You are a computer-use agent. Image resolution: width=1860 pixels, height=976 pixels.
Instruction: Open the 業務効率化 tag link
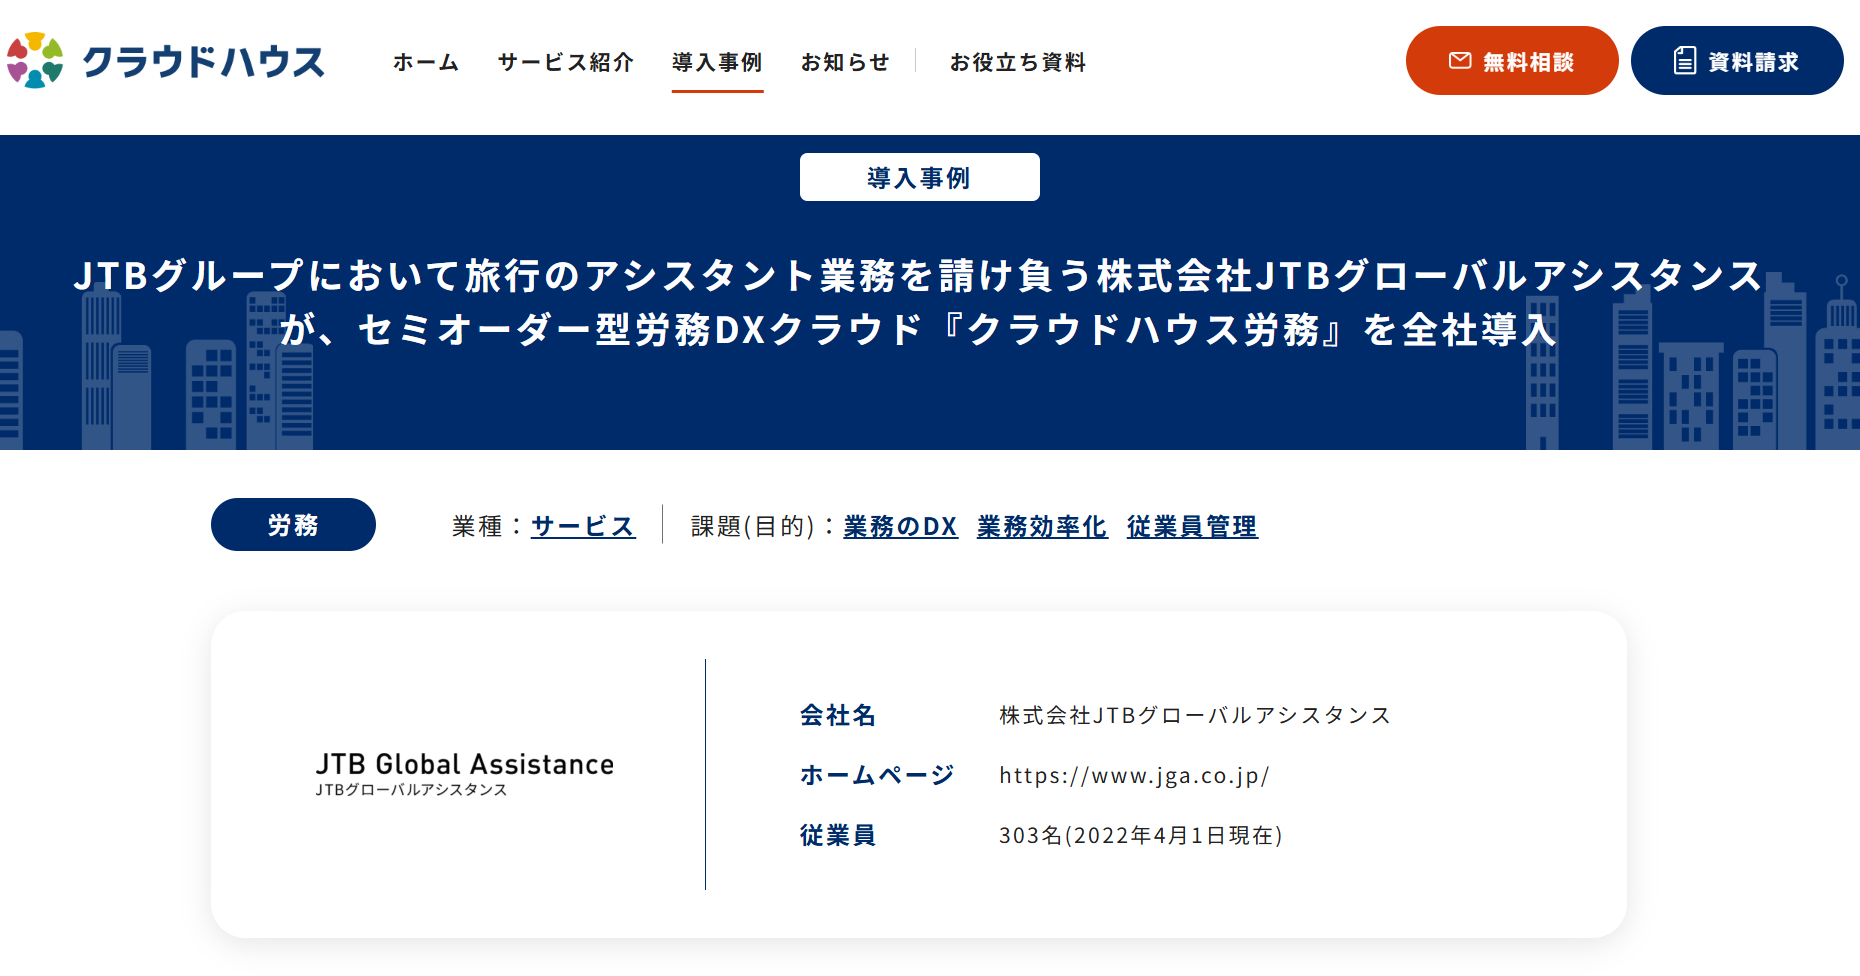1042,526
